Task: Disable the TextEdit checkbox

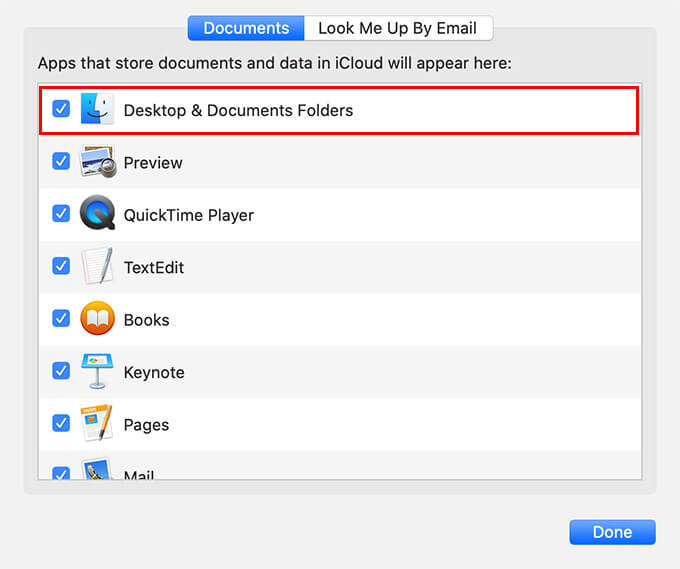Action: (61, 266)
